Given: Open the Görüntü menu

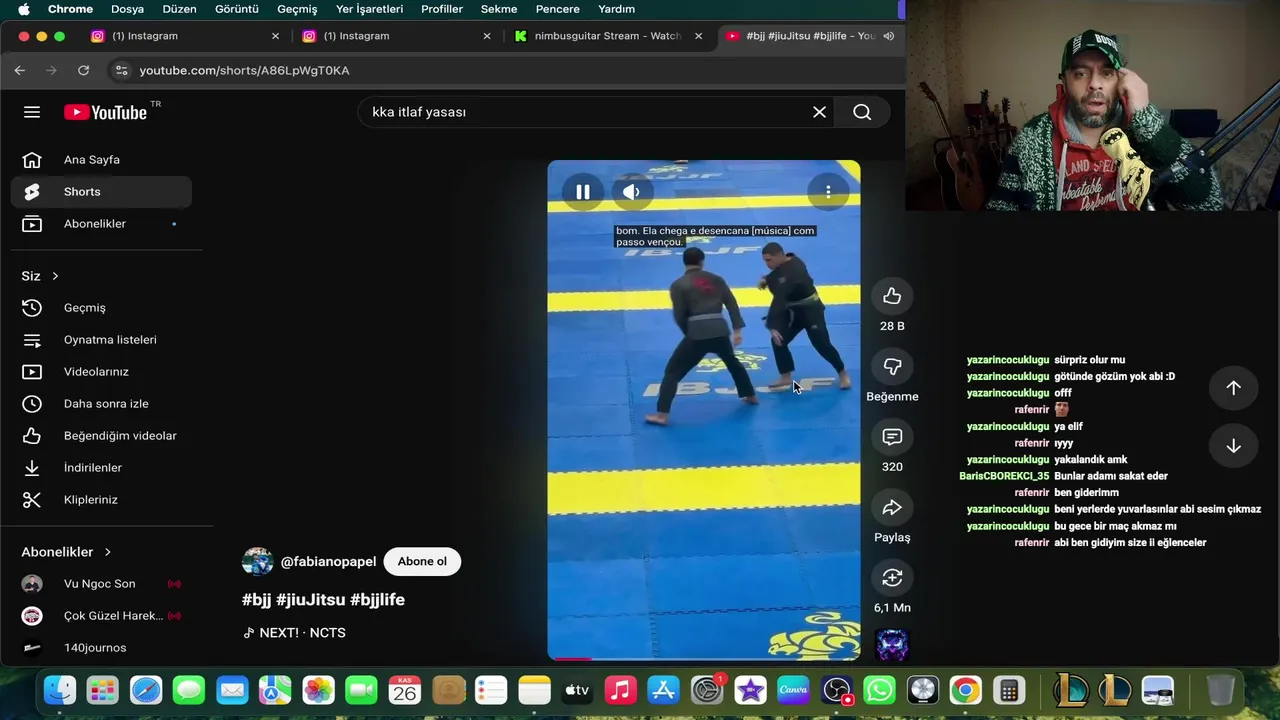Looking at the screenshot, I should [237, 9].
